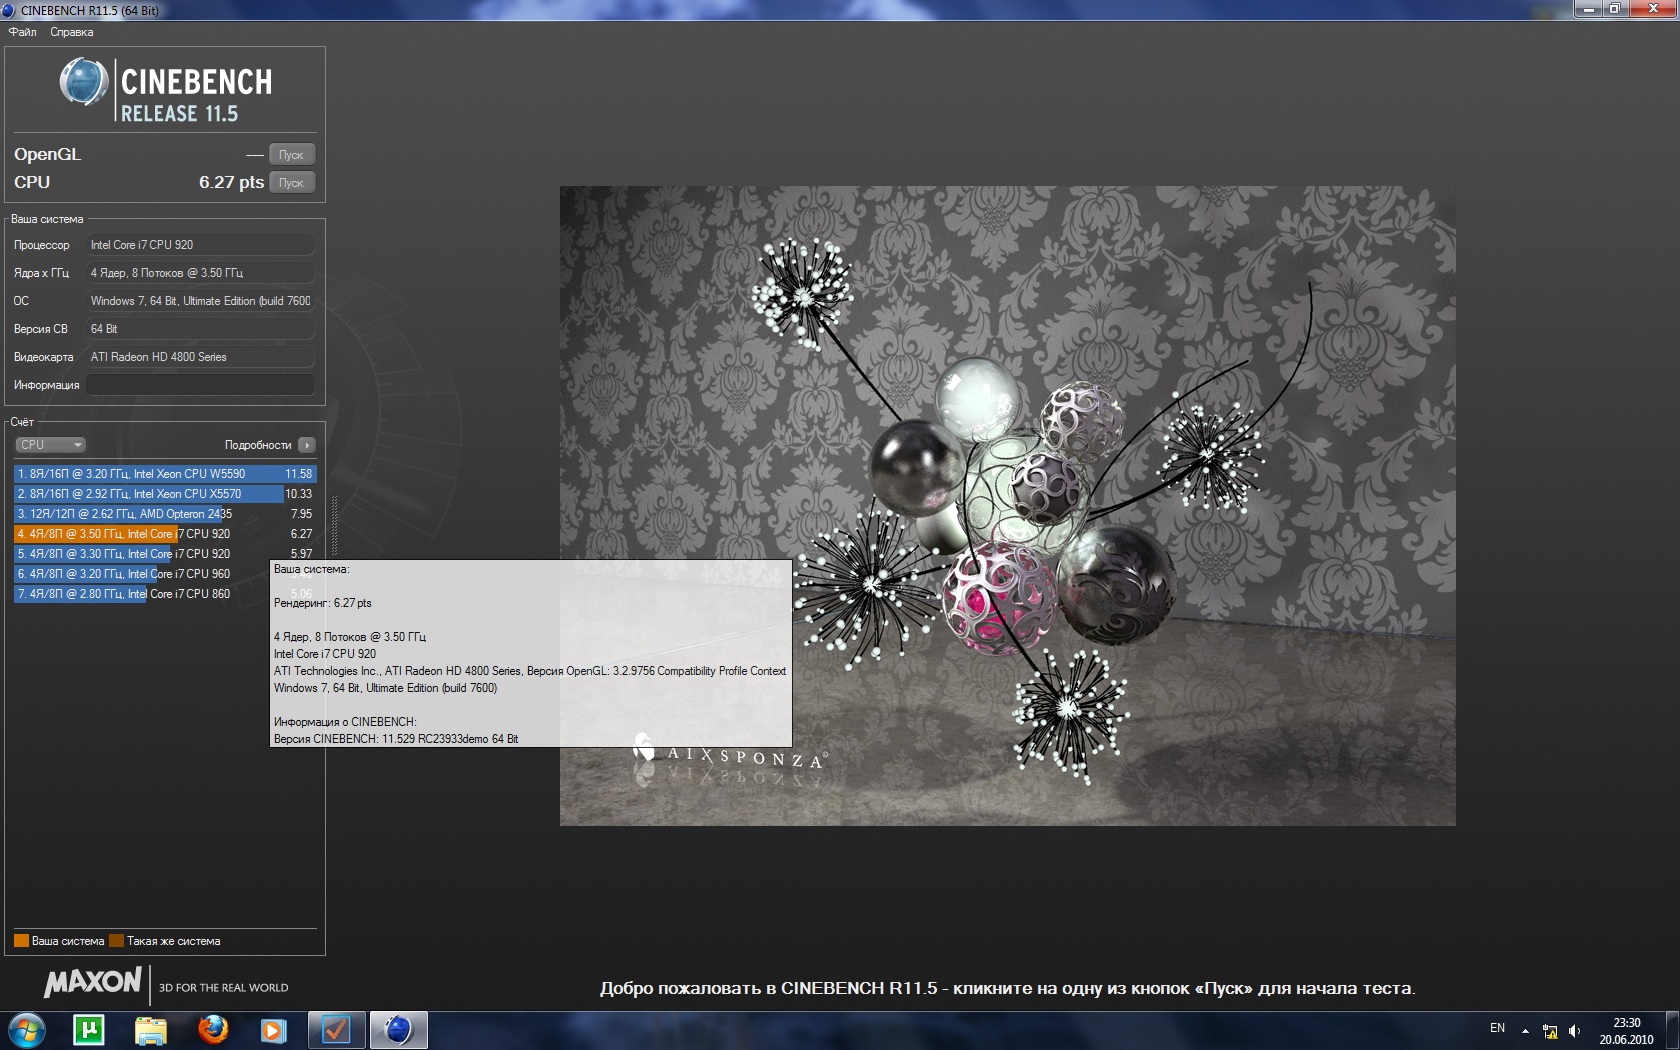Open the media player taskbar icon
This screenshot has width=1680, height=1050.
click(273, 1030)
